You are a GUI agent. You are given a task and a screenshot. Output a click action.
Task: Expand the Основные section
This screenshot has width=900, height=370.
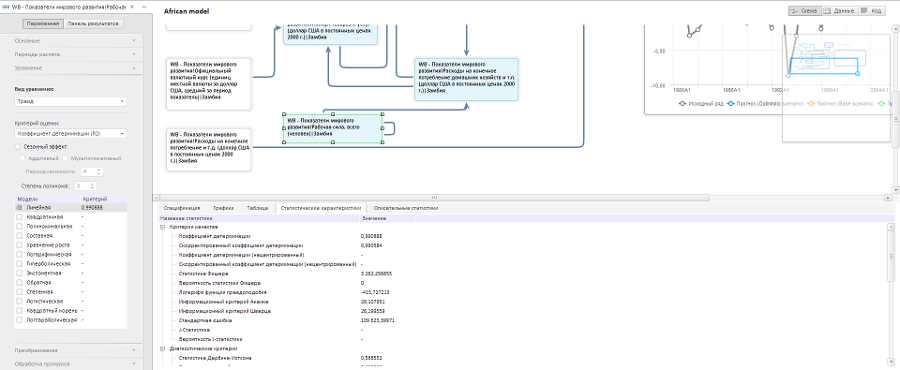[76, 41]
